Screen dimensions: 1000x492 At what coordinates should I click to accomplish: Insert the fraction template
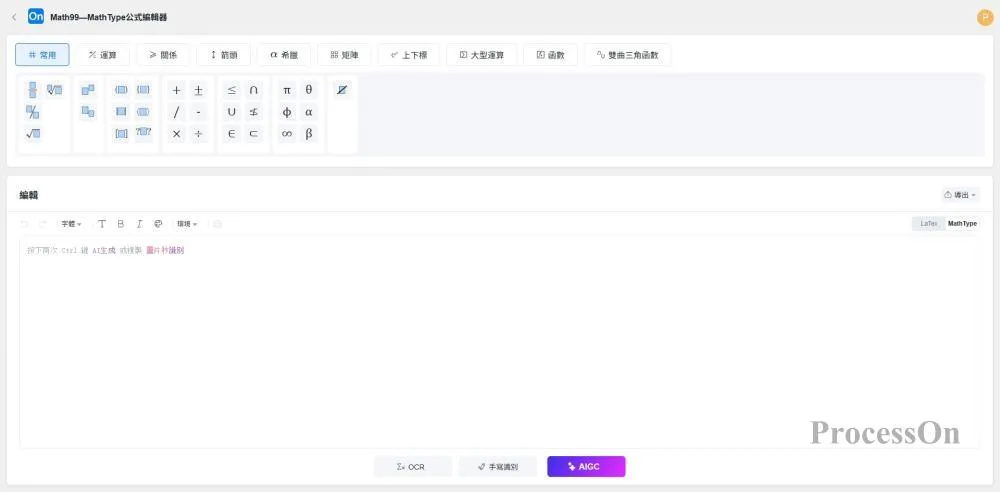point(32,90)
